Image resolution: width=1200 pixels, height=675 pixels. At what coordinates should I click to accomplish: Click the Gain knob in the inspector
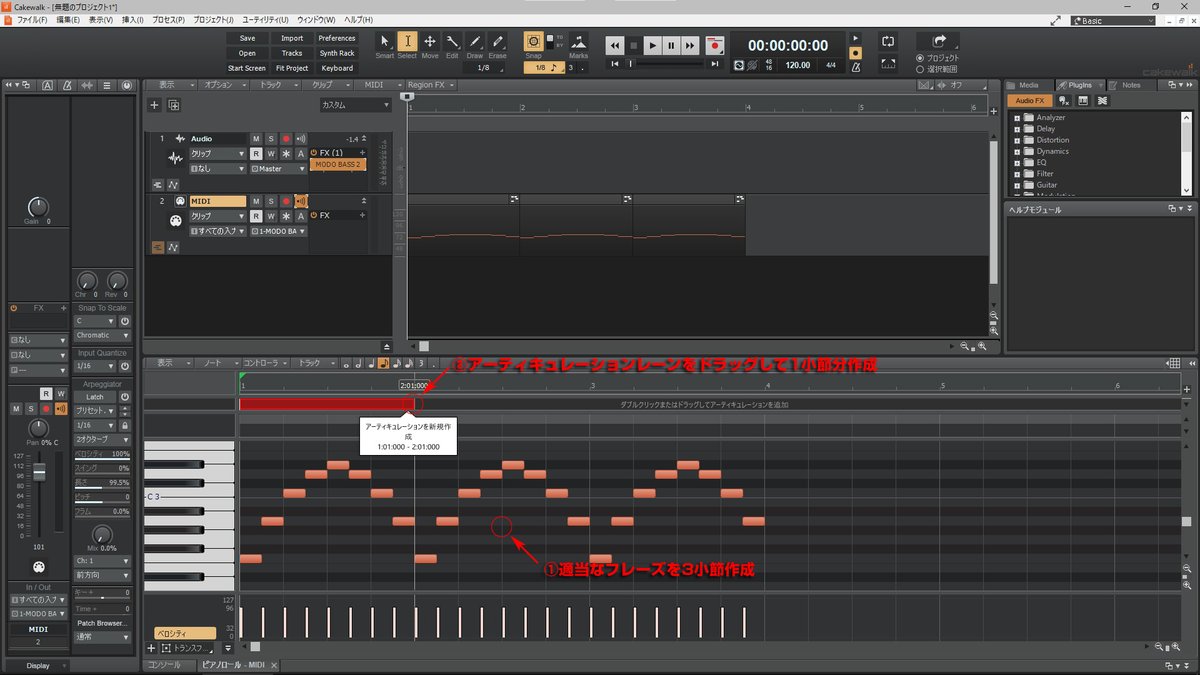coord(36,209)
